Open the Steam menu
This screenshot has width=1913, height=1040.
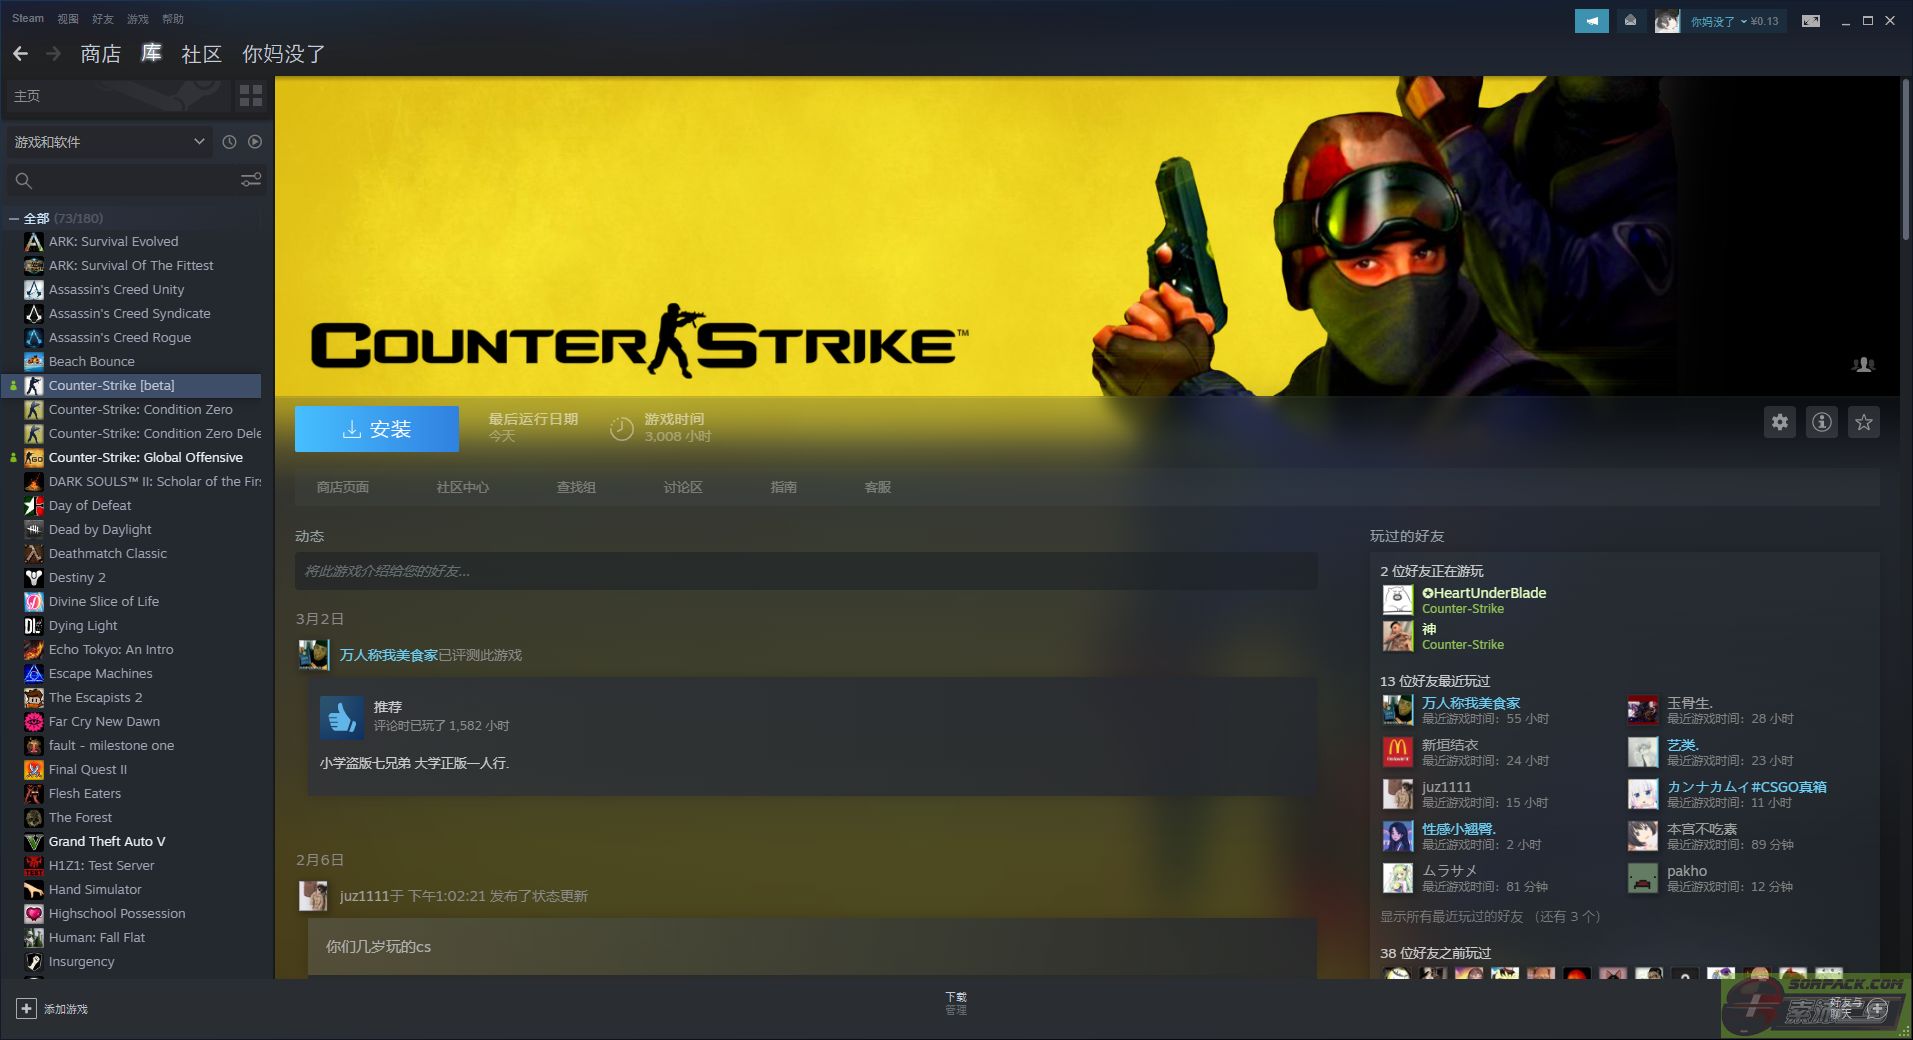coord(28,19)
